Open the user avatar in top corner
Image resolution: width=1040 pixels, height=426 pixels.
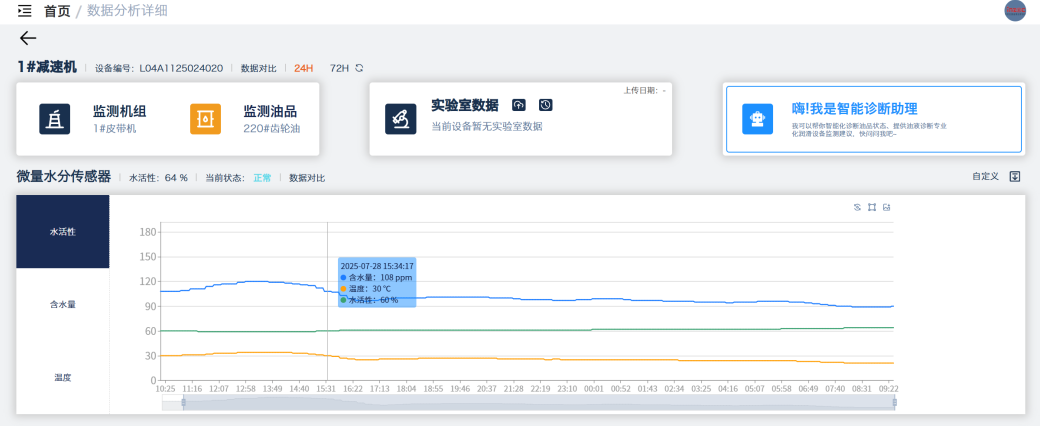(1015, 11)
